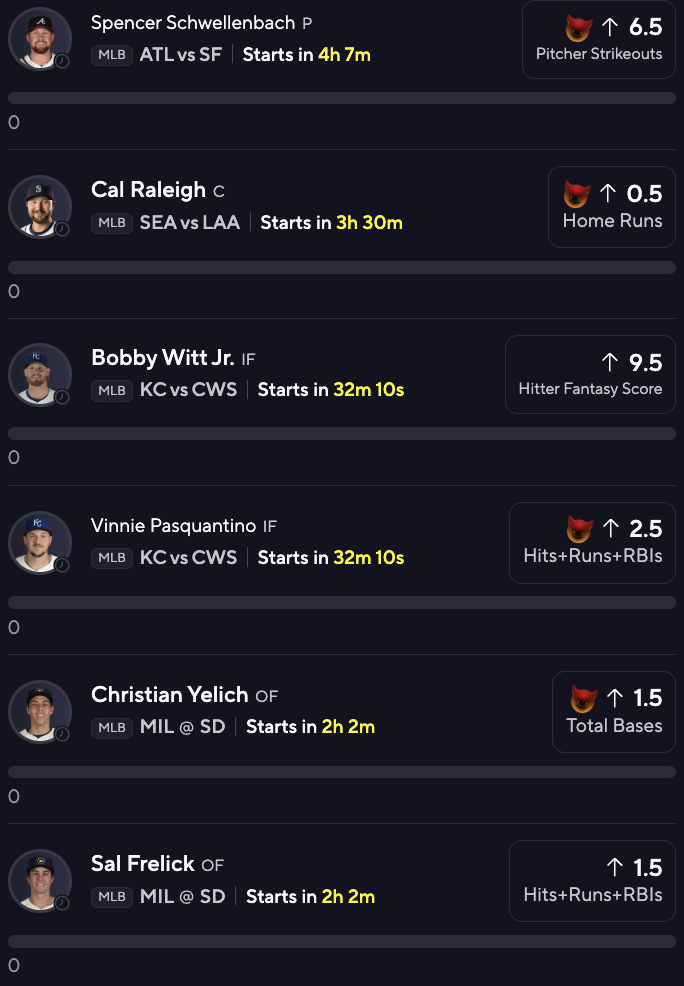
Task: Click the demon icon on Yelich's Total Bases
Action: tap(584, 698)
